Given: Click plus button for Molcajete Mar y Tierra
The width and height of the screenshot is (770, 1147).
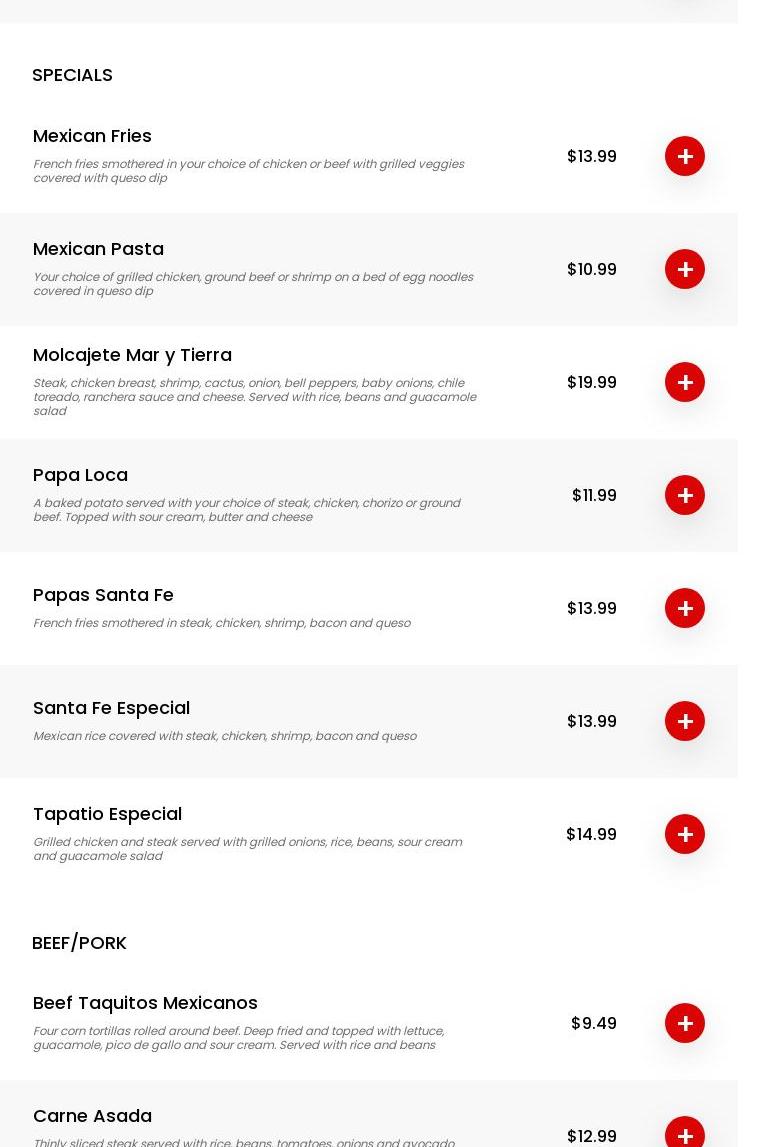Looking at the screenshot, I should 685,382.
